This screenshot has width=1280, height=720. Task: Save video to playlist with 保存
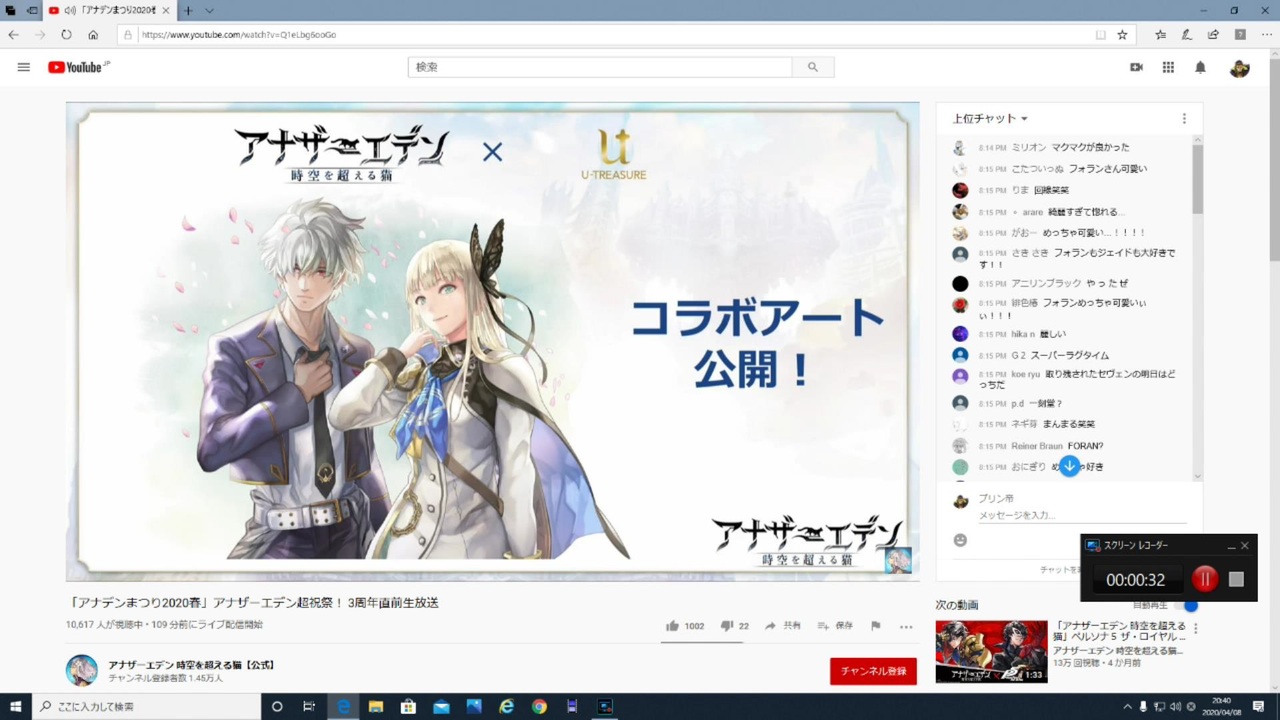[835, 626]
